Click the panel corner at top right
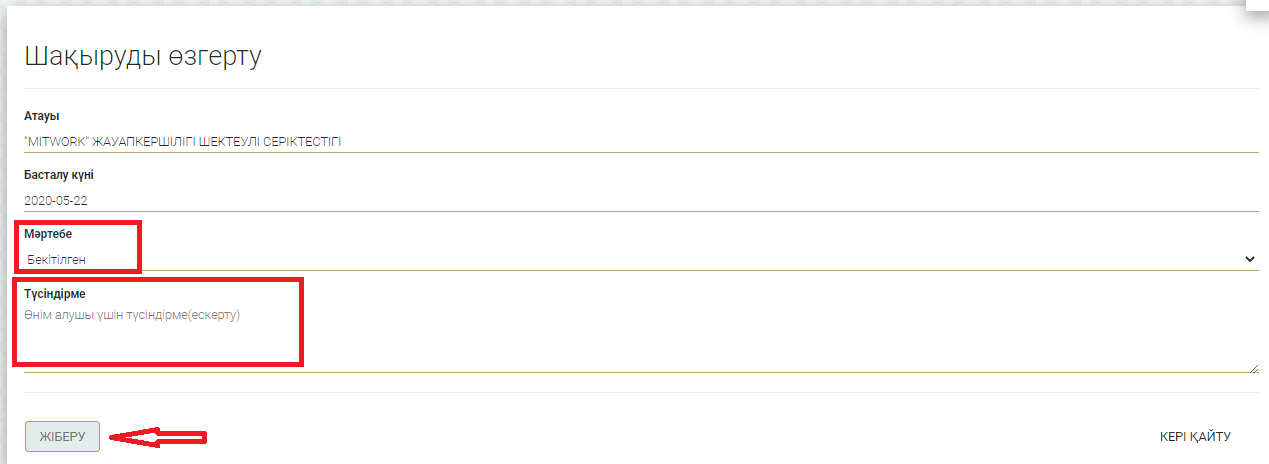This screenshot has height=464, width=1269. coord(1253,10)
